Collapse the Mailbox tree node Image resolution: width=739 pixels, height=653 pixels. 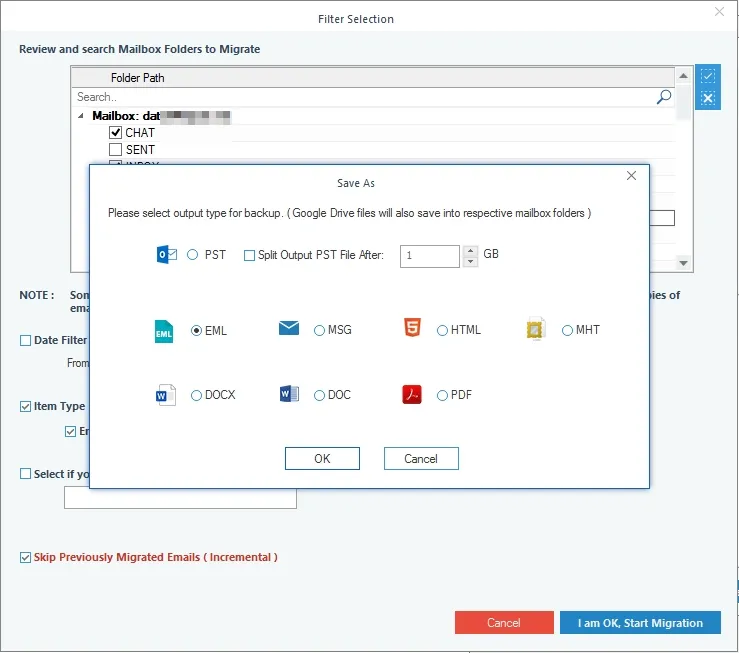(x=81, y=116)
